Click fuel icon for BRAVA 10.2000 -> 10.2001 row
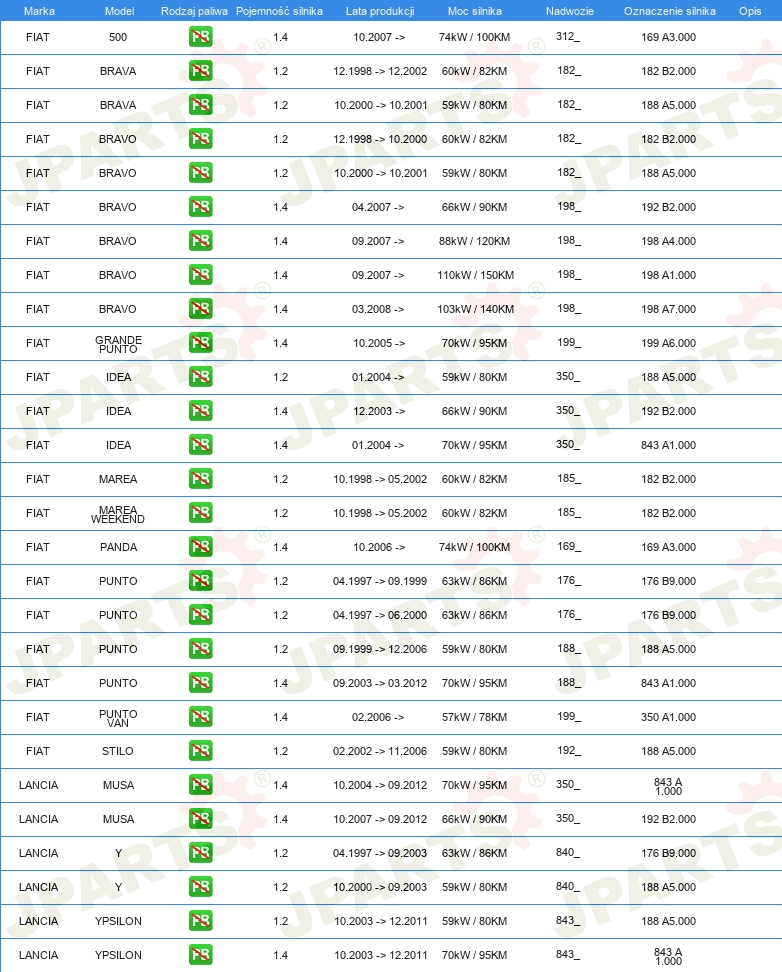The height and width of the screenshot is (972, 782). pyautogui.click(x=200, y=105)
